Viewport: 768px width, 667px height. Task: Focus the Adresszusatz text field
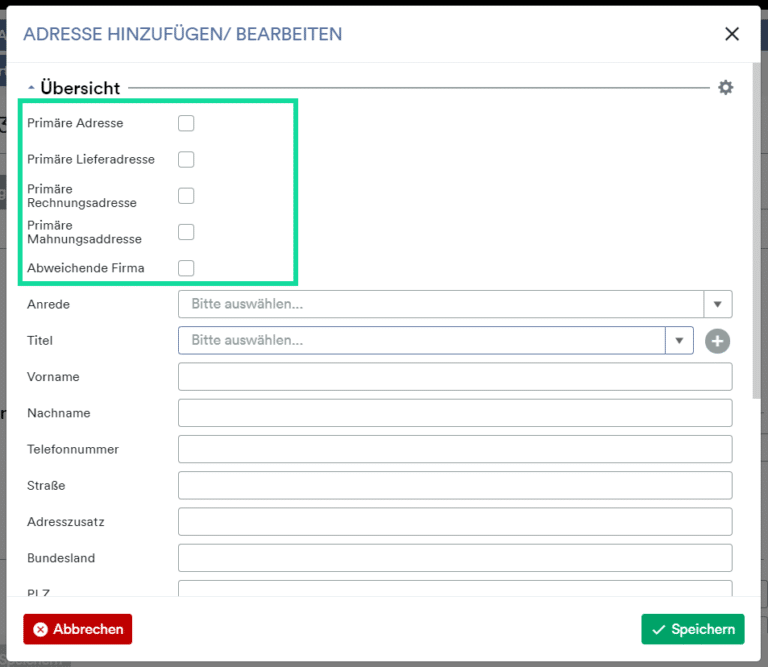pyautogui.click(x=454, y=521)
